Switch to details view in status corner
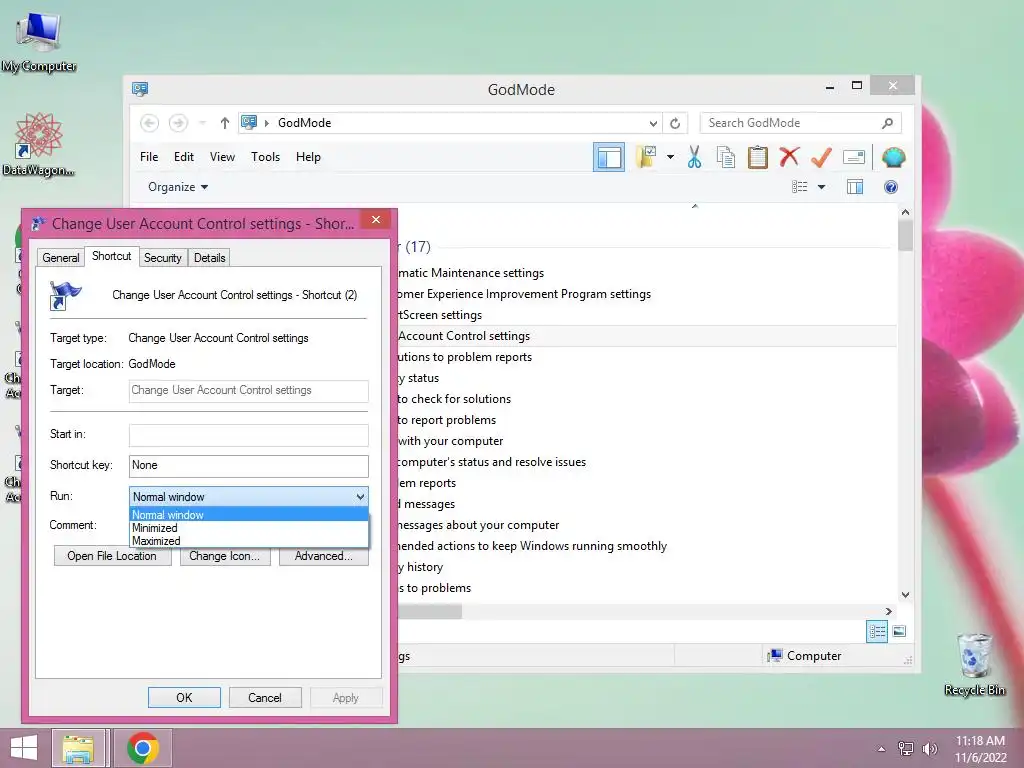Screen dimensions: 1024x768 pos(877,632)
